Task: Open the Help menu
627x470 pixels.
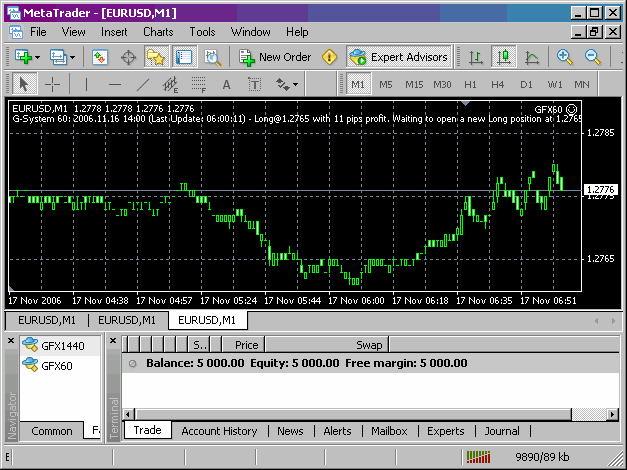Action: tap(297, 32)
